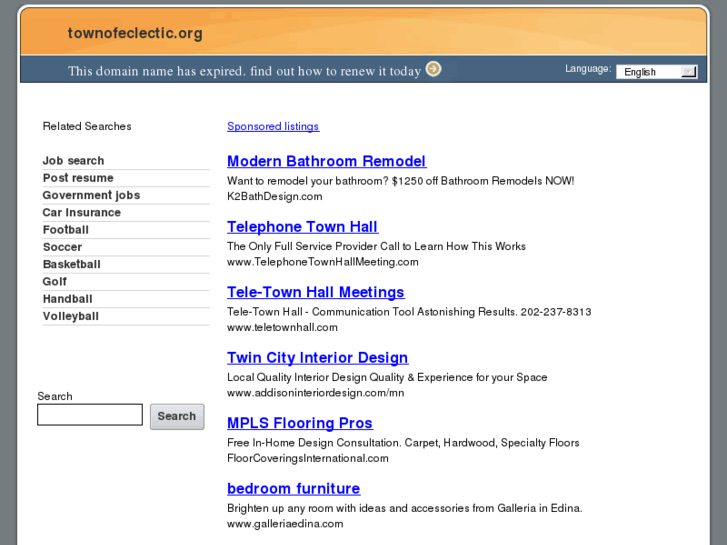Select the Handball related search
The image size is (727, 545).
coord(67,299)
